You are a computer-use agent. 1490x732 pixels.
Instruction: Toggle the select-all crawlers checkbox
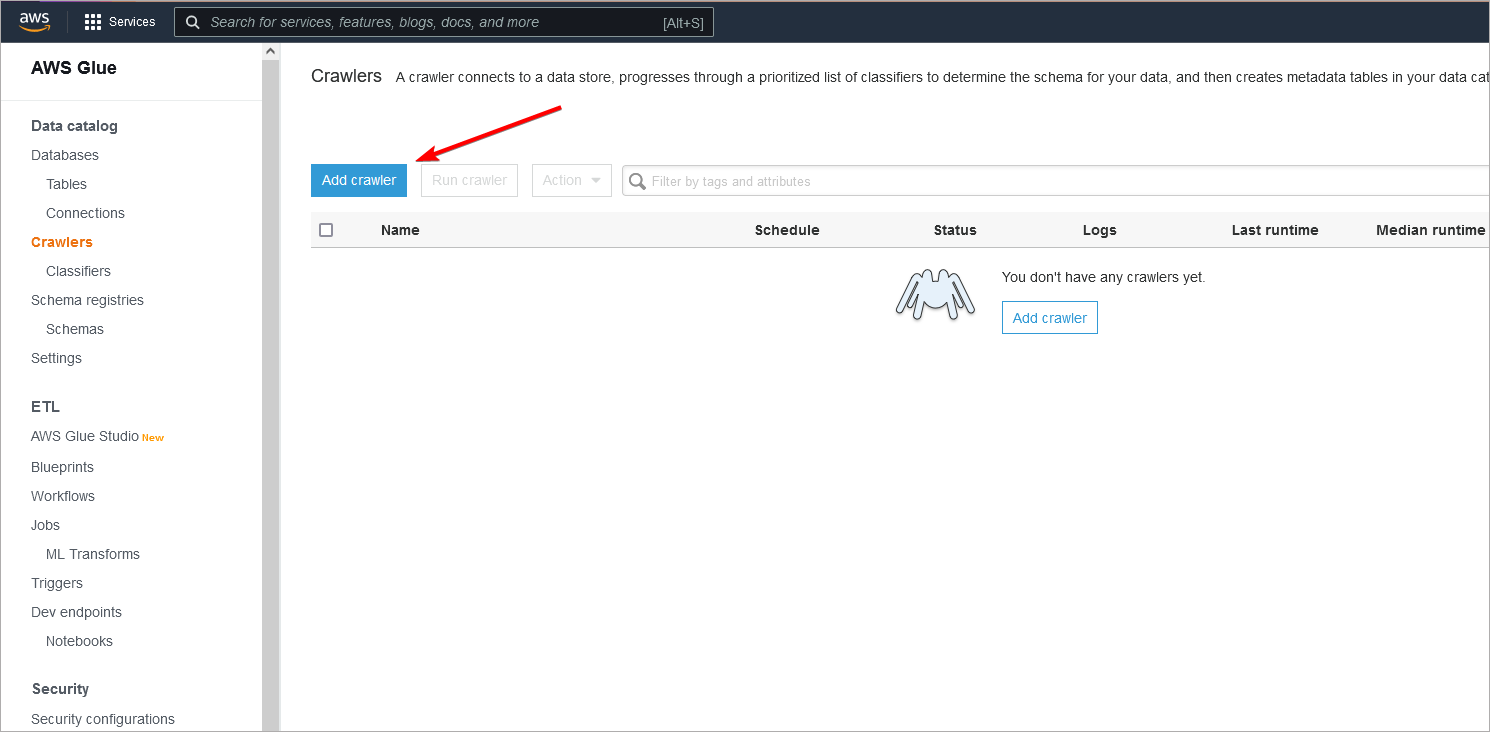(326, 230)
